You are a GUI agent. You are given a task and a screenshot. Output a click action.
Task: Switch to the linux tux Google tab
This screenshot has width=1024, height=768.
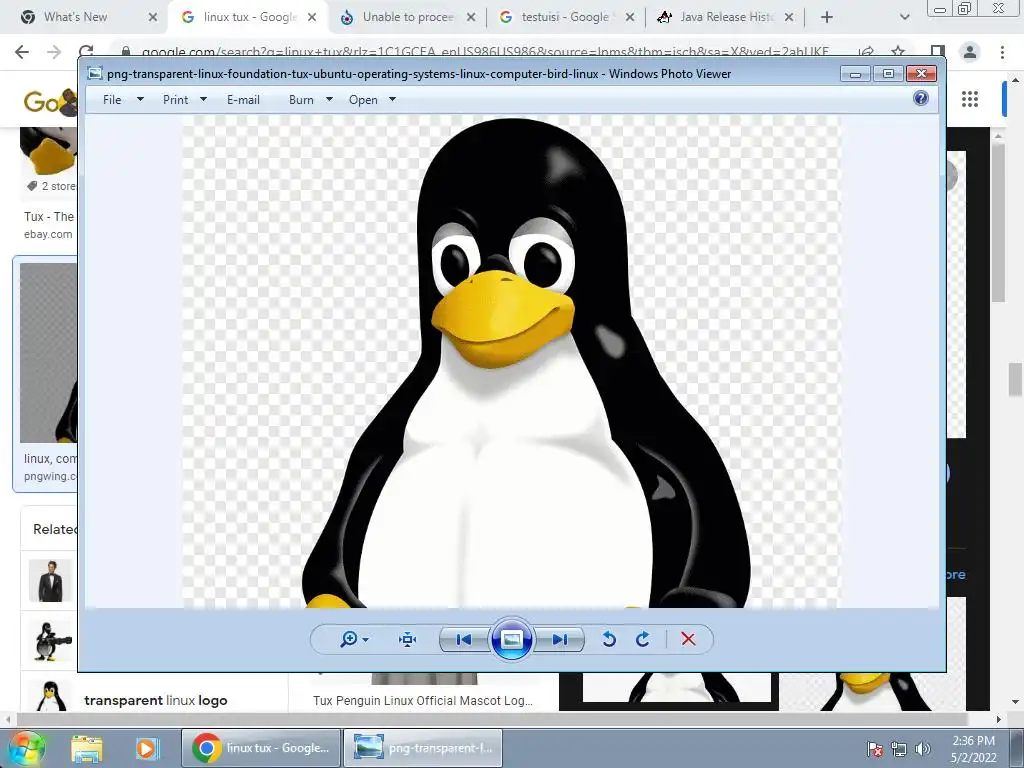click(249, 17)
